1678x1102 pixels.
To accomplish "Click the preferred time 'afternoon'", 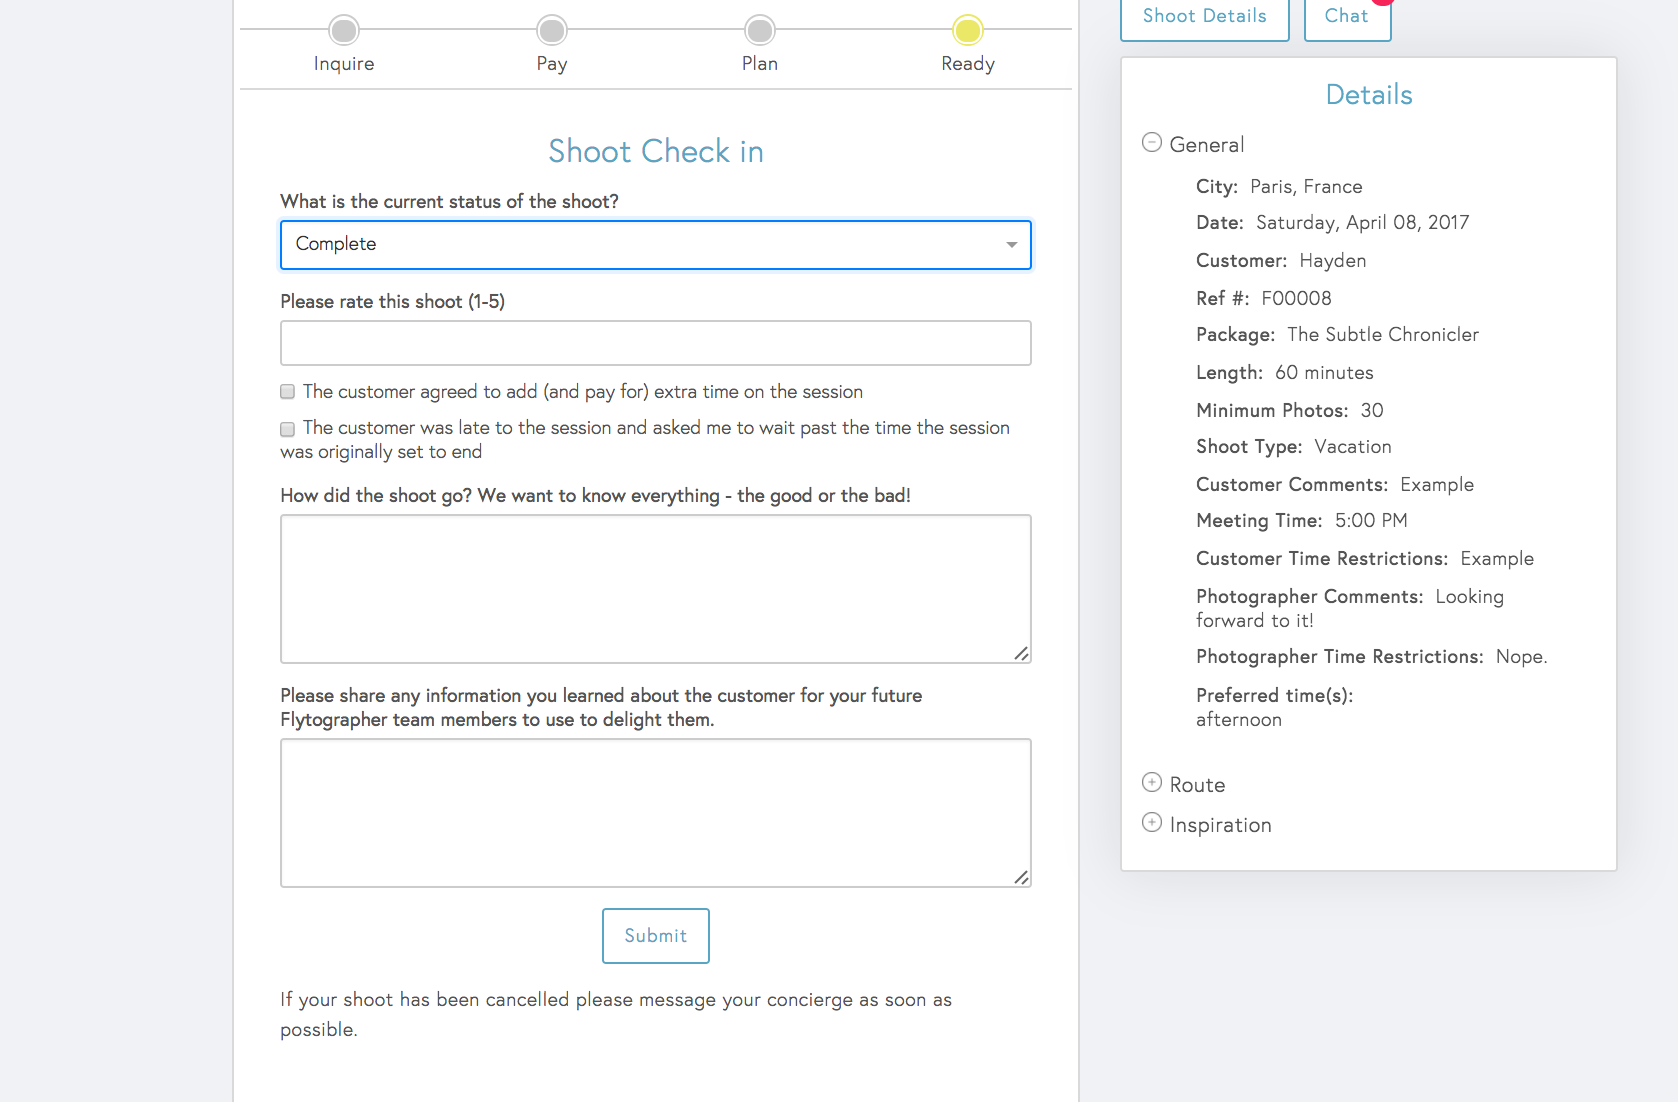I will point(1239,720).
